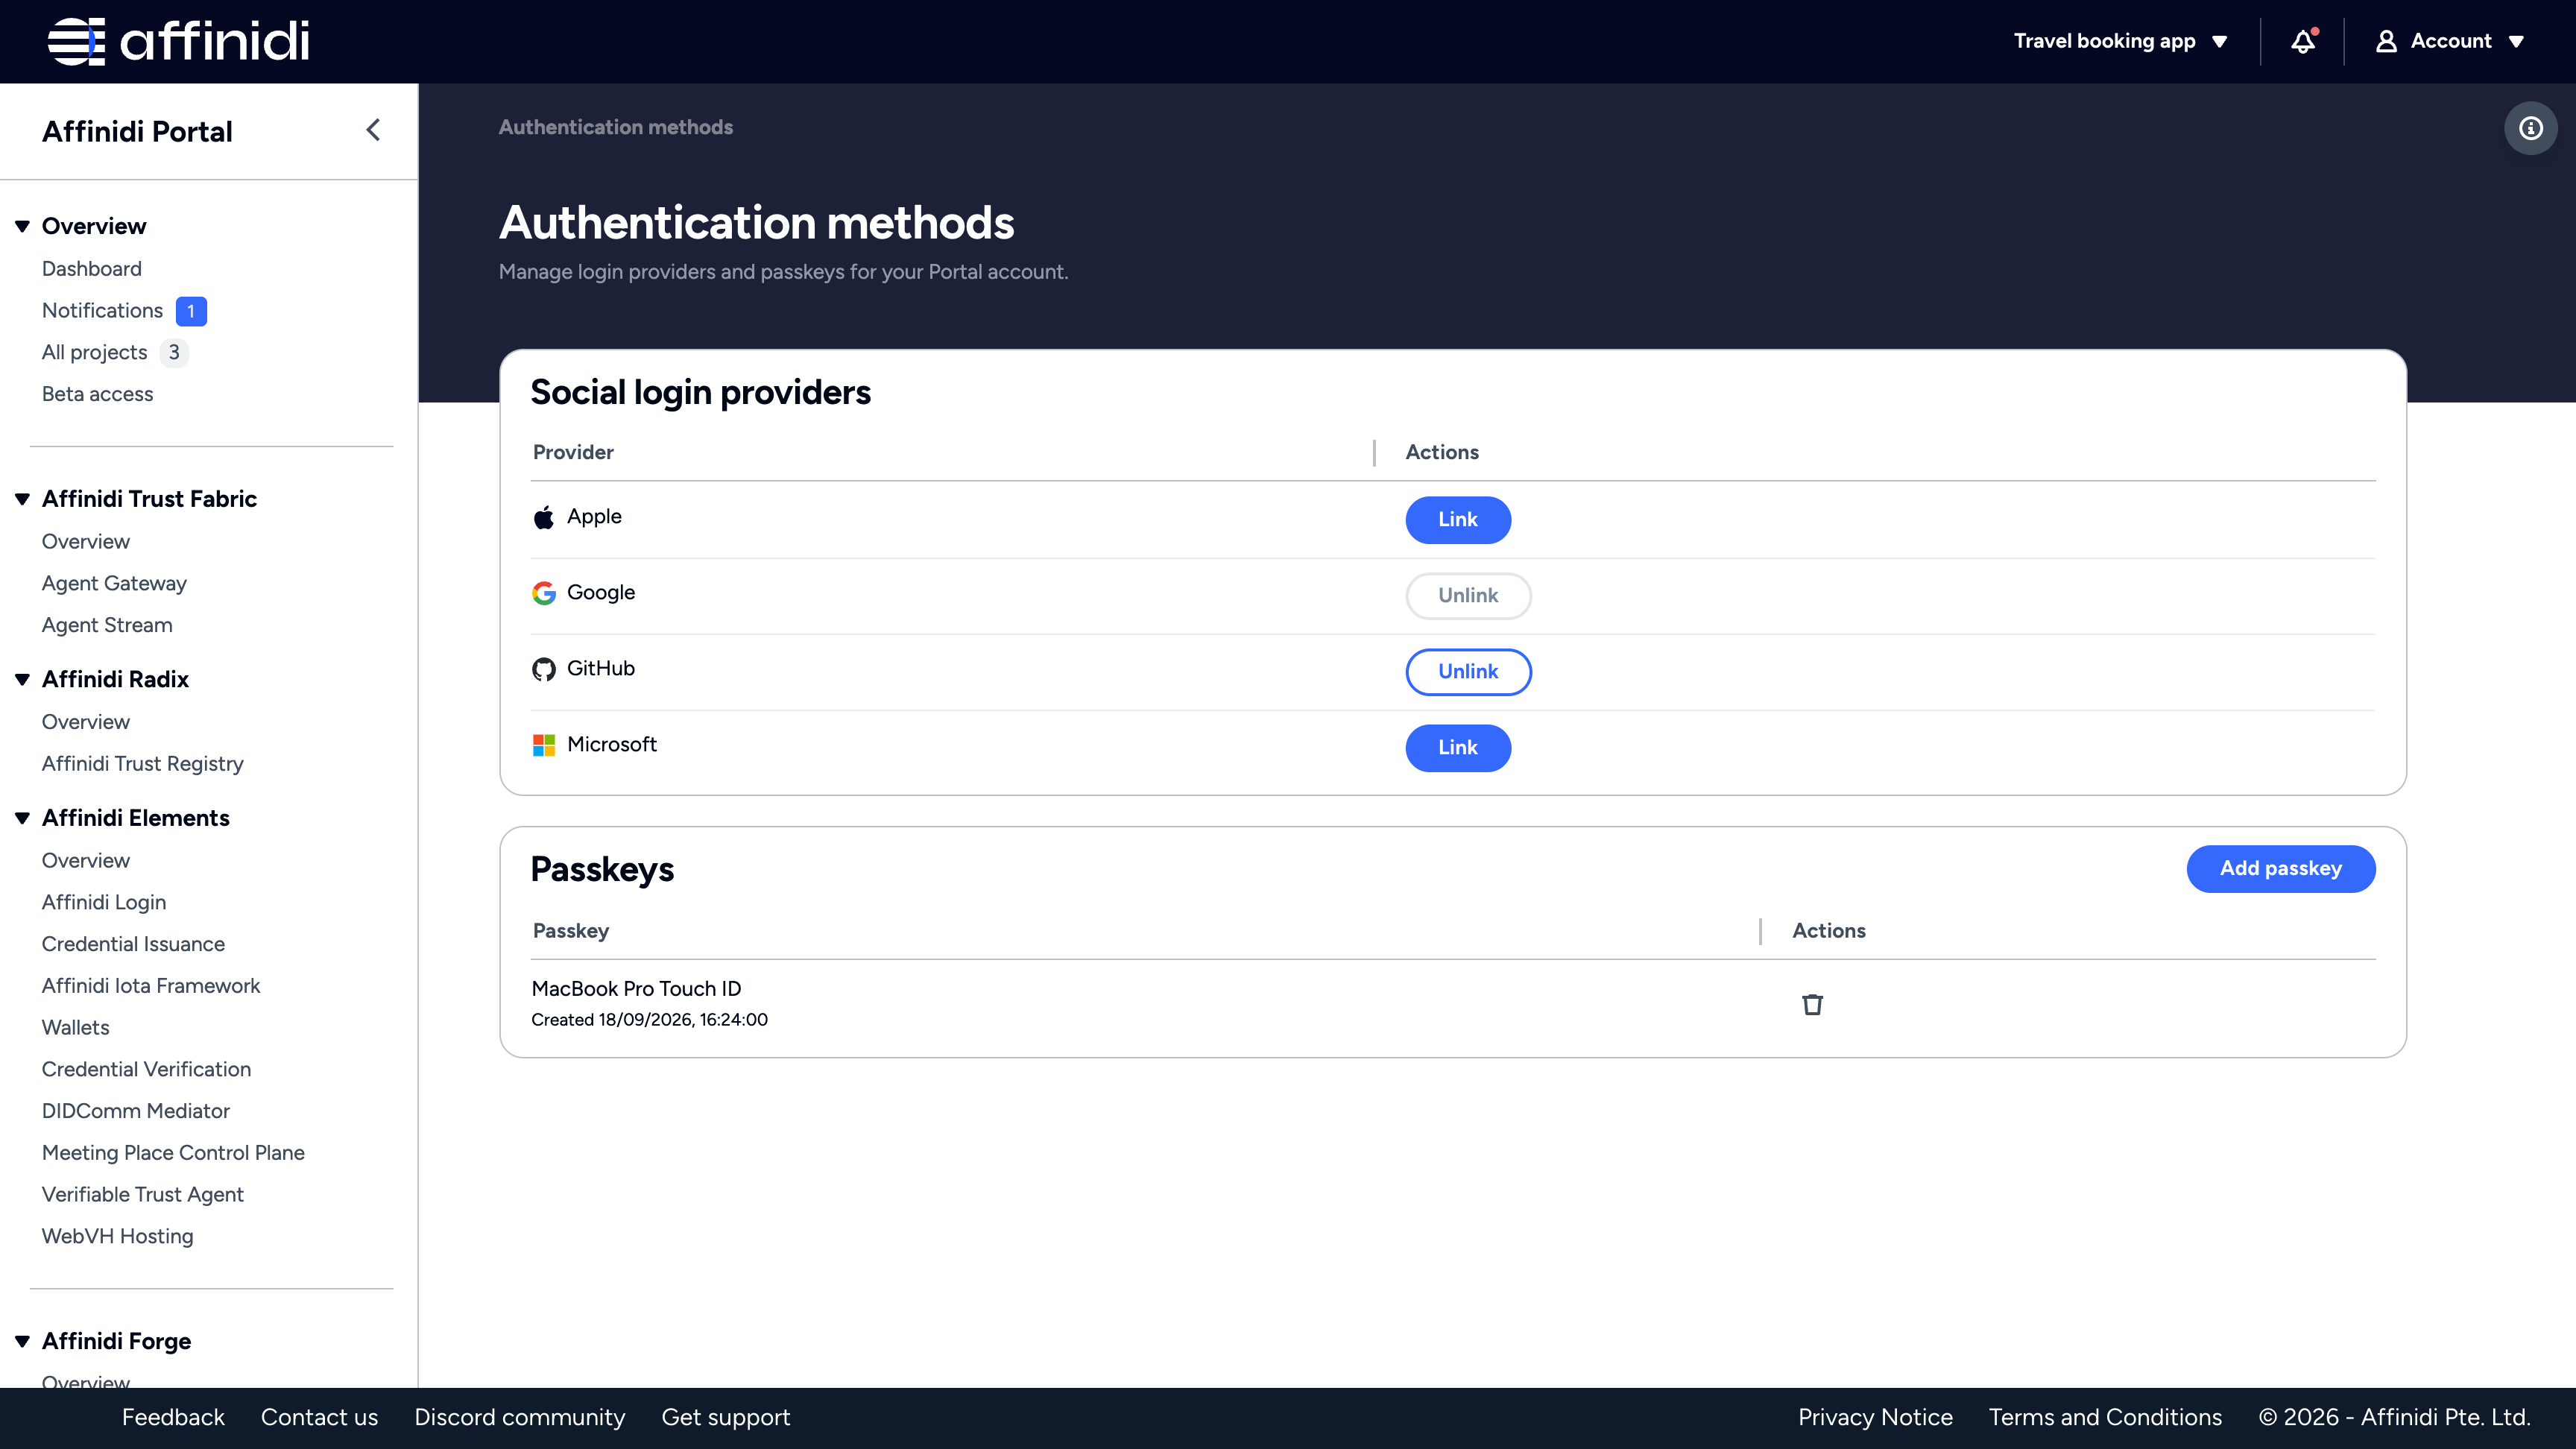Collapse the Affinidi Radix section
This screenshot has width=2576, height=1449.
pos(22,680)
